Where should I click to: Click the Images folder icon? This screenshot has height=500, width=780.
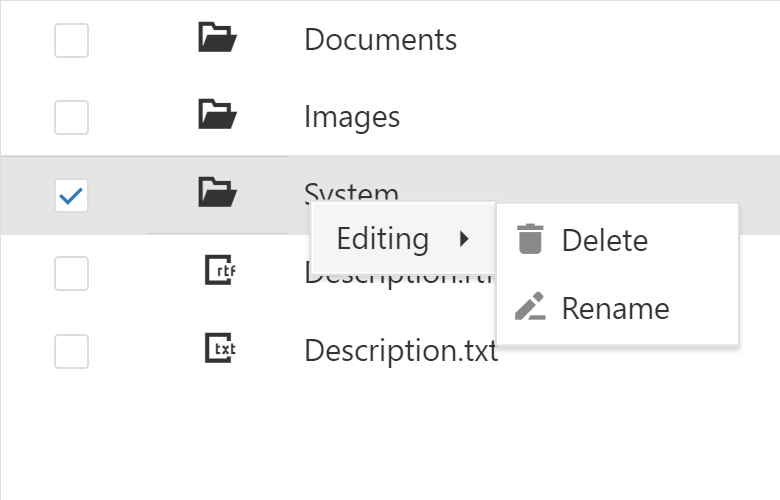pyautogui.click(x=217, y=114)
